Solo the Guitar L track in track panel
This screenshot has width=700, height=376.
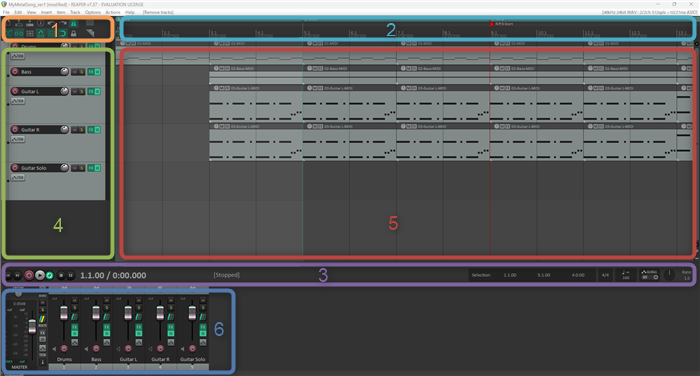click(x=81, y=92)
